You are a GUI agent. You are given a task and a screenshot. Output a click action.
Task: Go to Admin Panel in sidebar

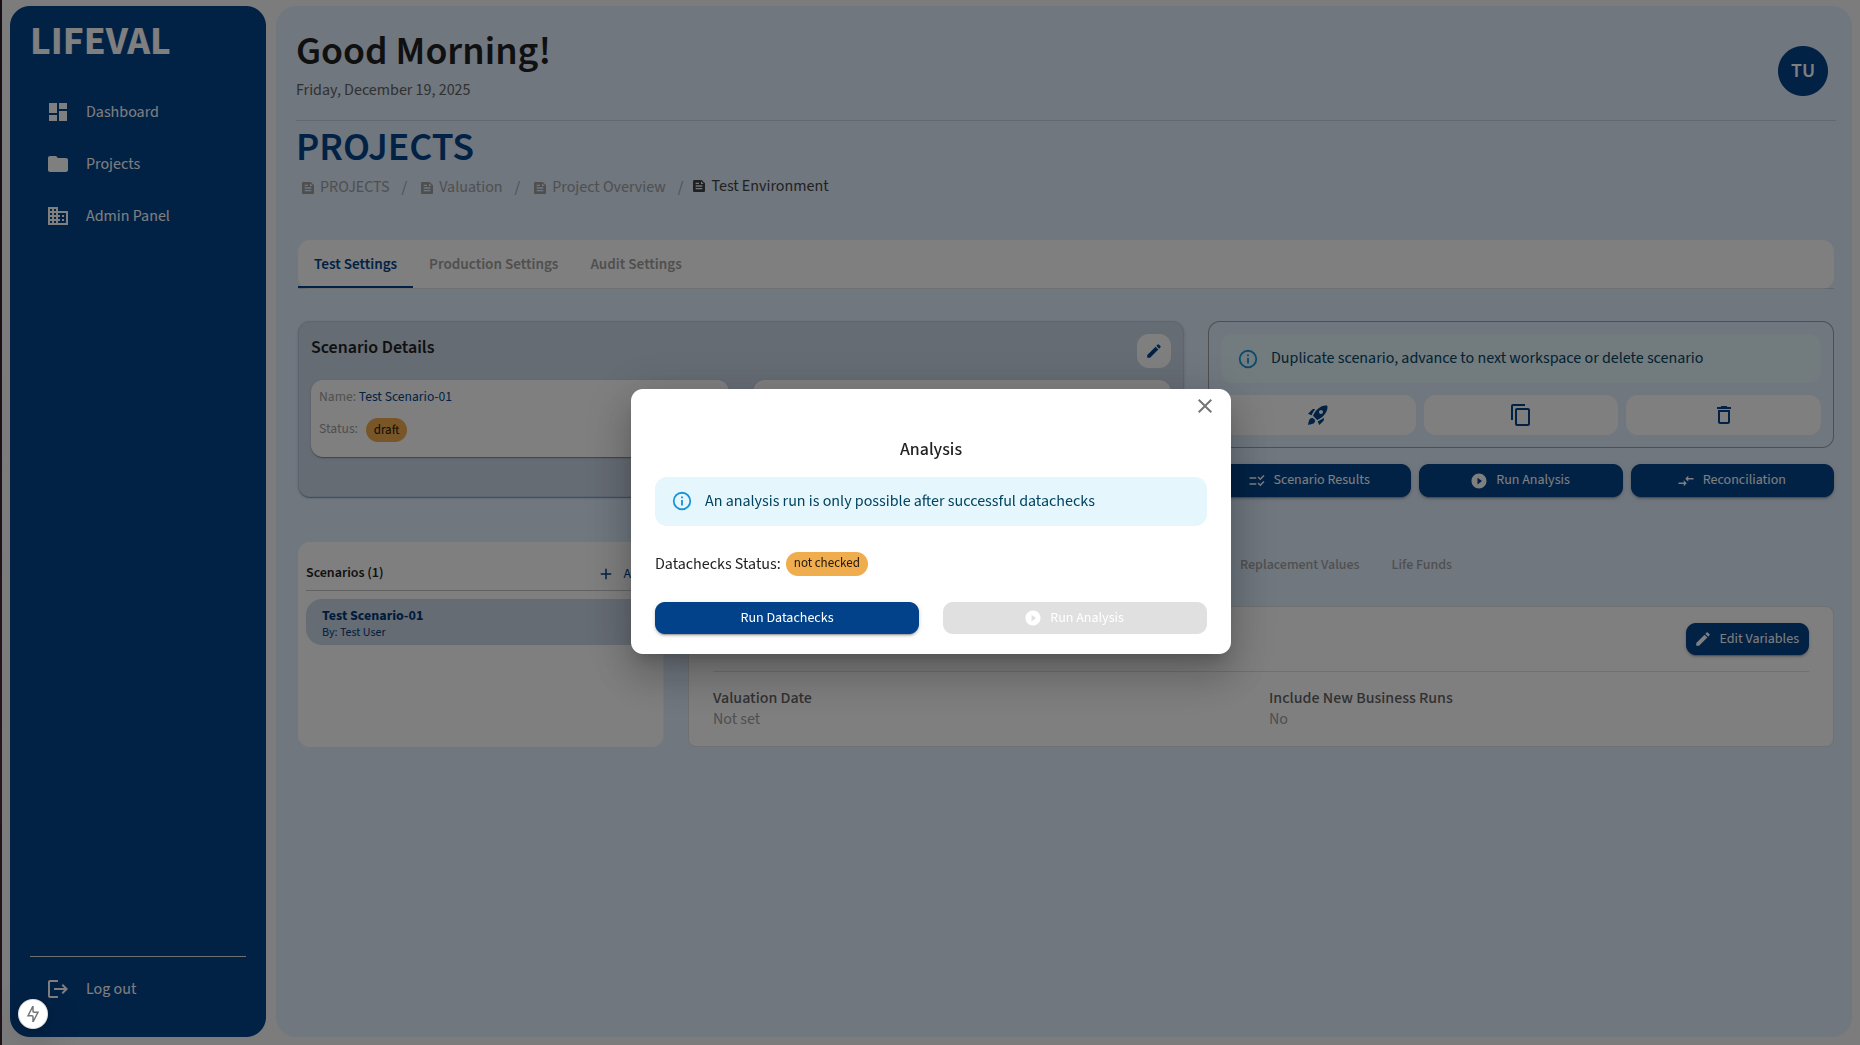pyautogui.click(x=127, y=216)
